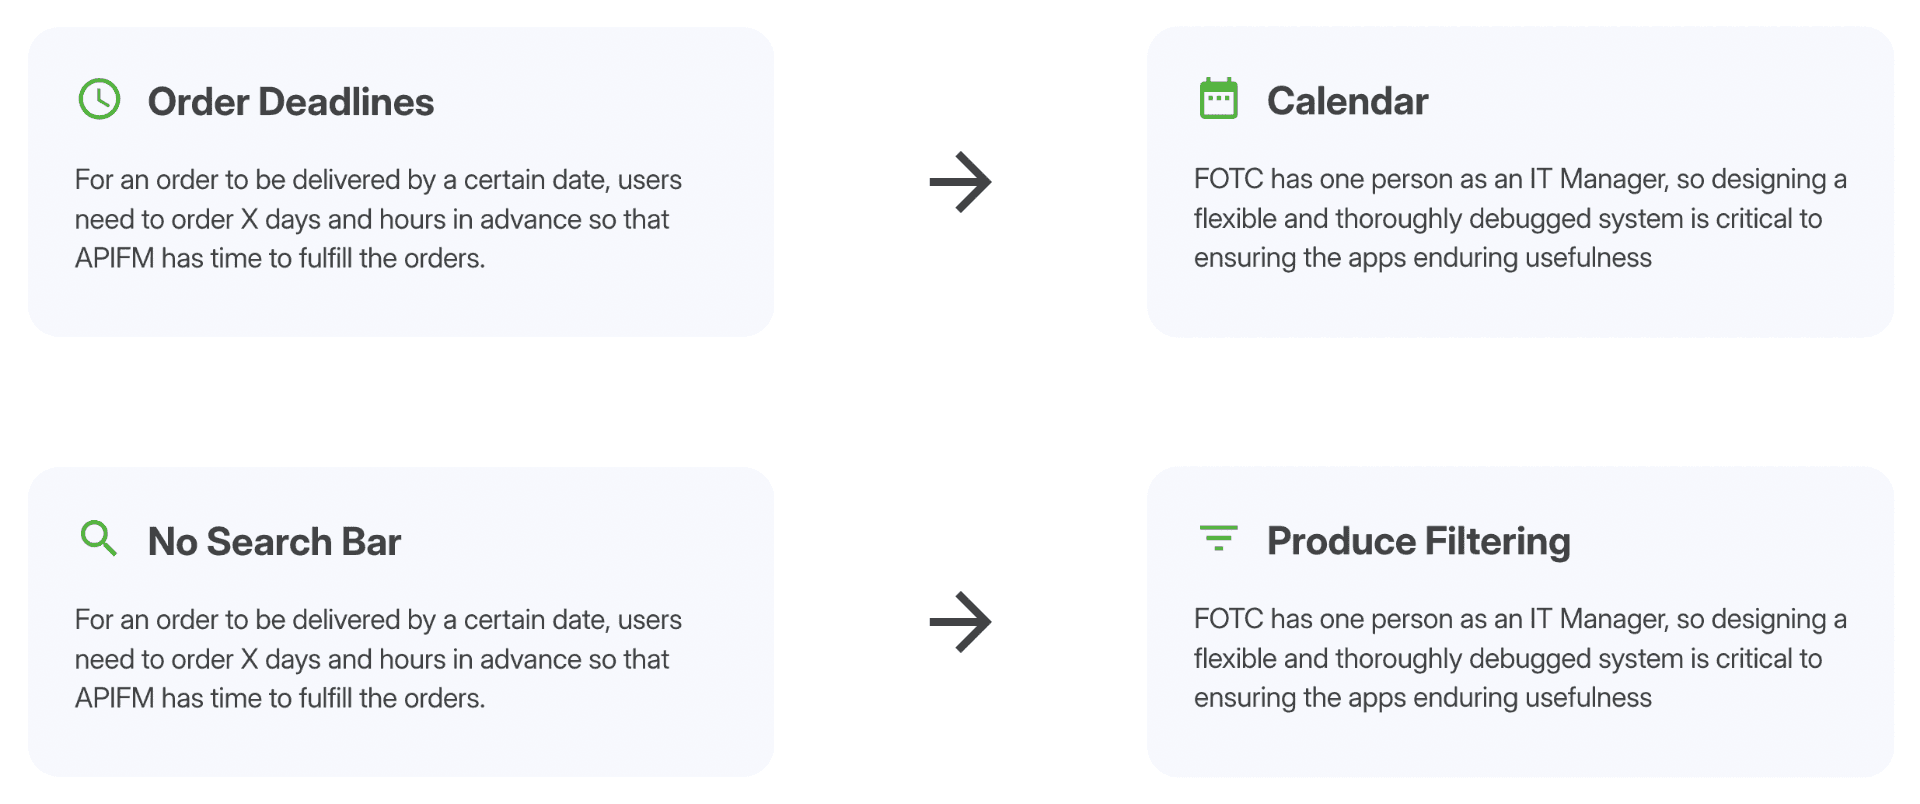This screenshot has width=1920, height=804.
Task: Click the Produce Filtering title
Action: coord(1418,541)
